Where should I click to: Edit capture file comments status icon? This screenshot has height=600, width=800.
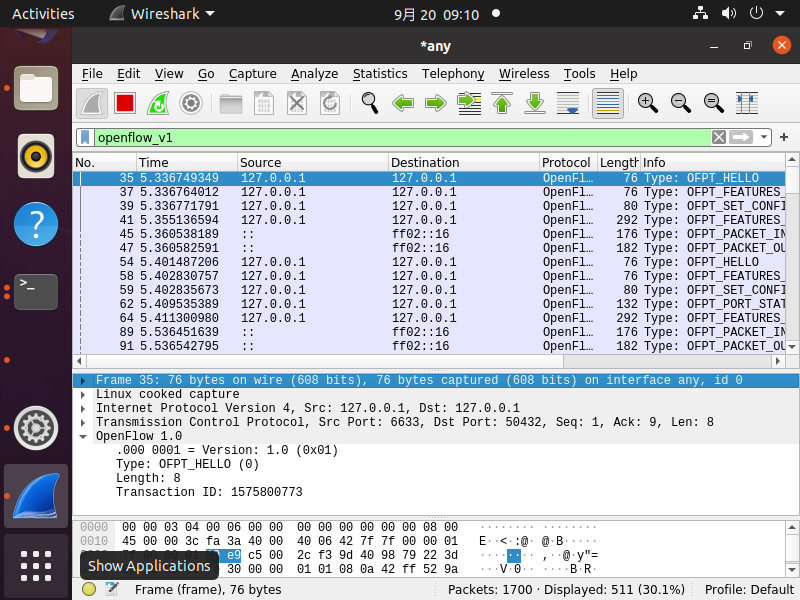tap(112, 589)
